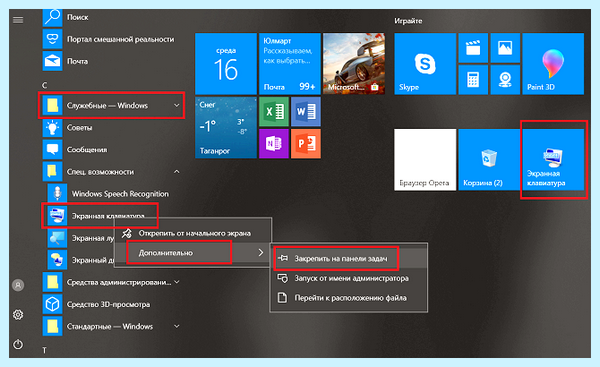The height and width of the screenshot is (367, 600).
Task: Click the Стандартные — Windows folder icon
Action: [52, 326]
